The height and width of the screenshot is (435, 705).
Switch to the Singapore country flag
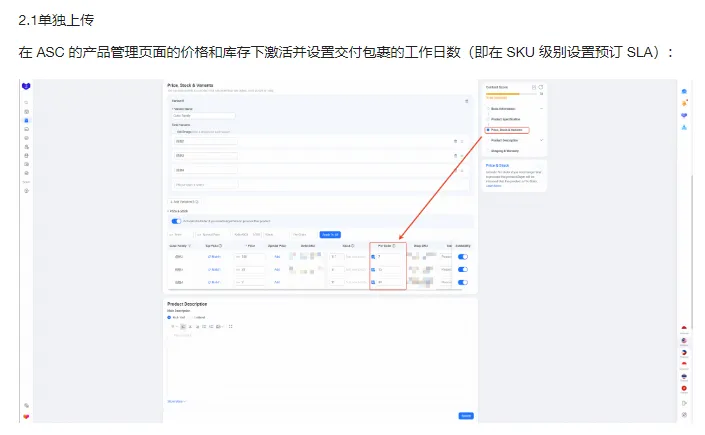[684, 363]
